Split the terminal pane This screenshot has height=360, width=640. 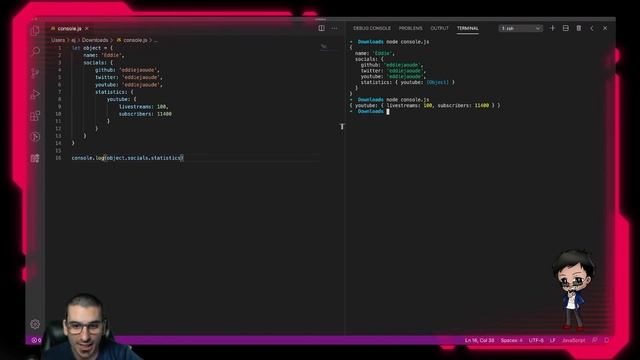(565, 28)
